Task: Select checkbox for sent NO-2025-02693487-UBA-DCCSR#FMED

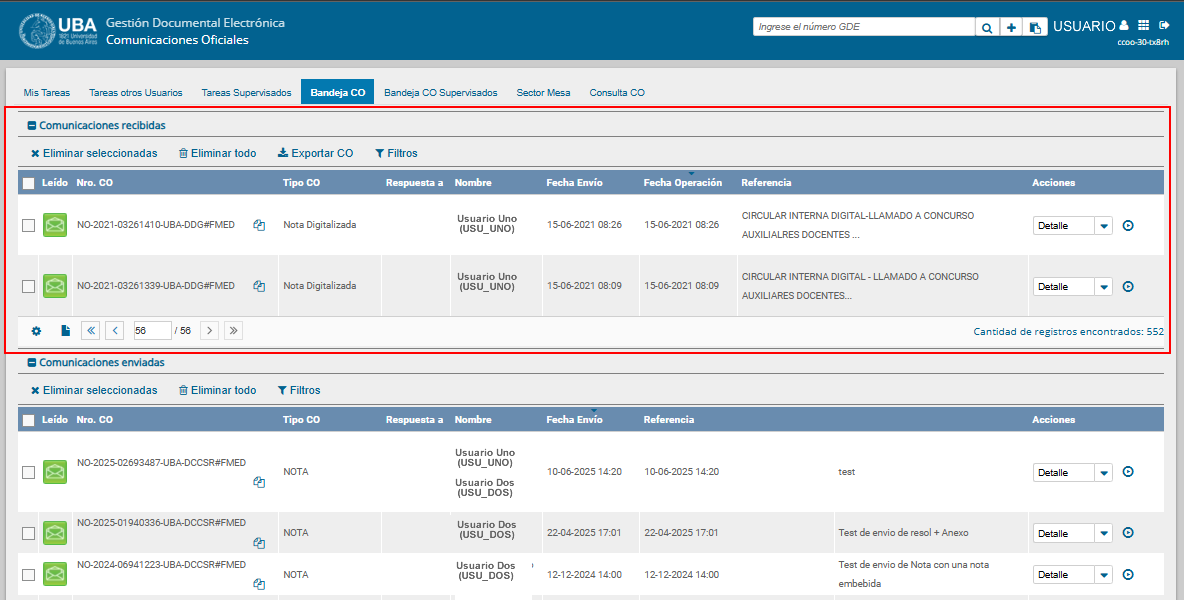Action: click(29, 472)
